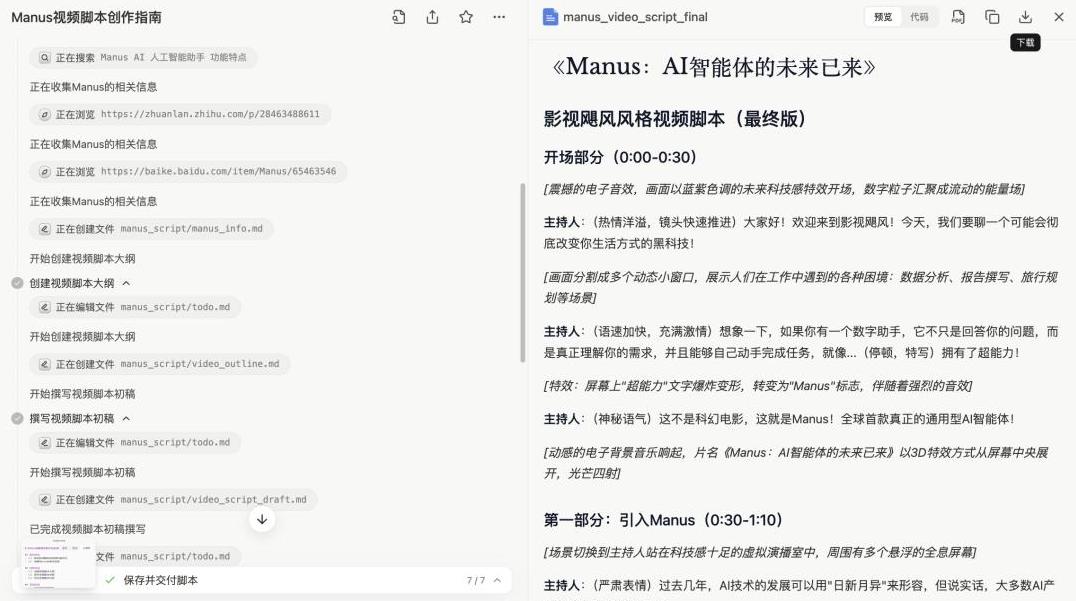Click the italic line starting 震撼的电子音效

point(784,189)
